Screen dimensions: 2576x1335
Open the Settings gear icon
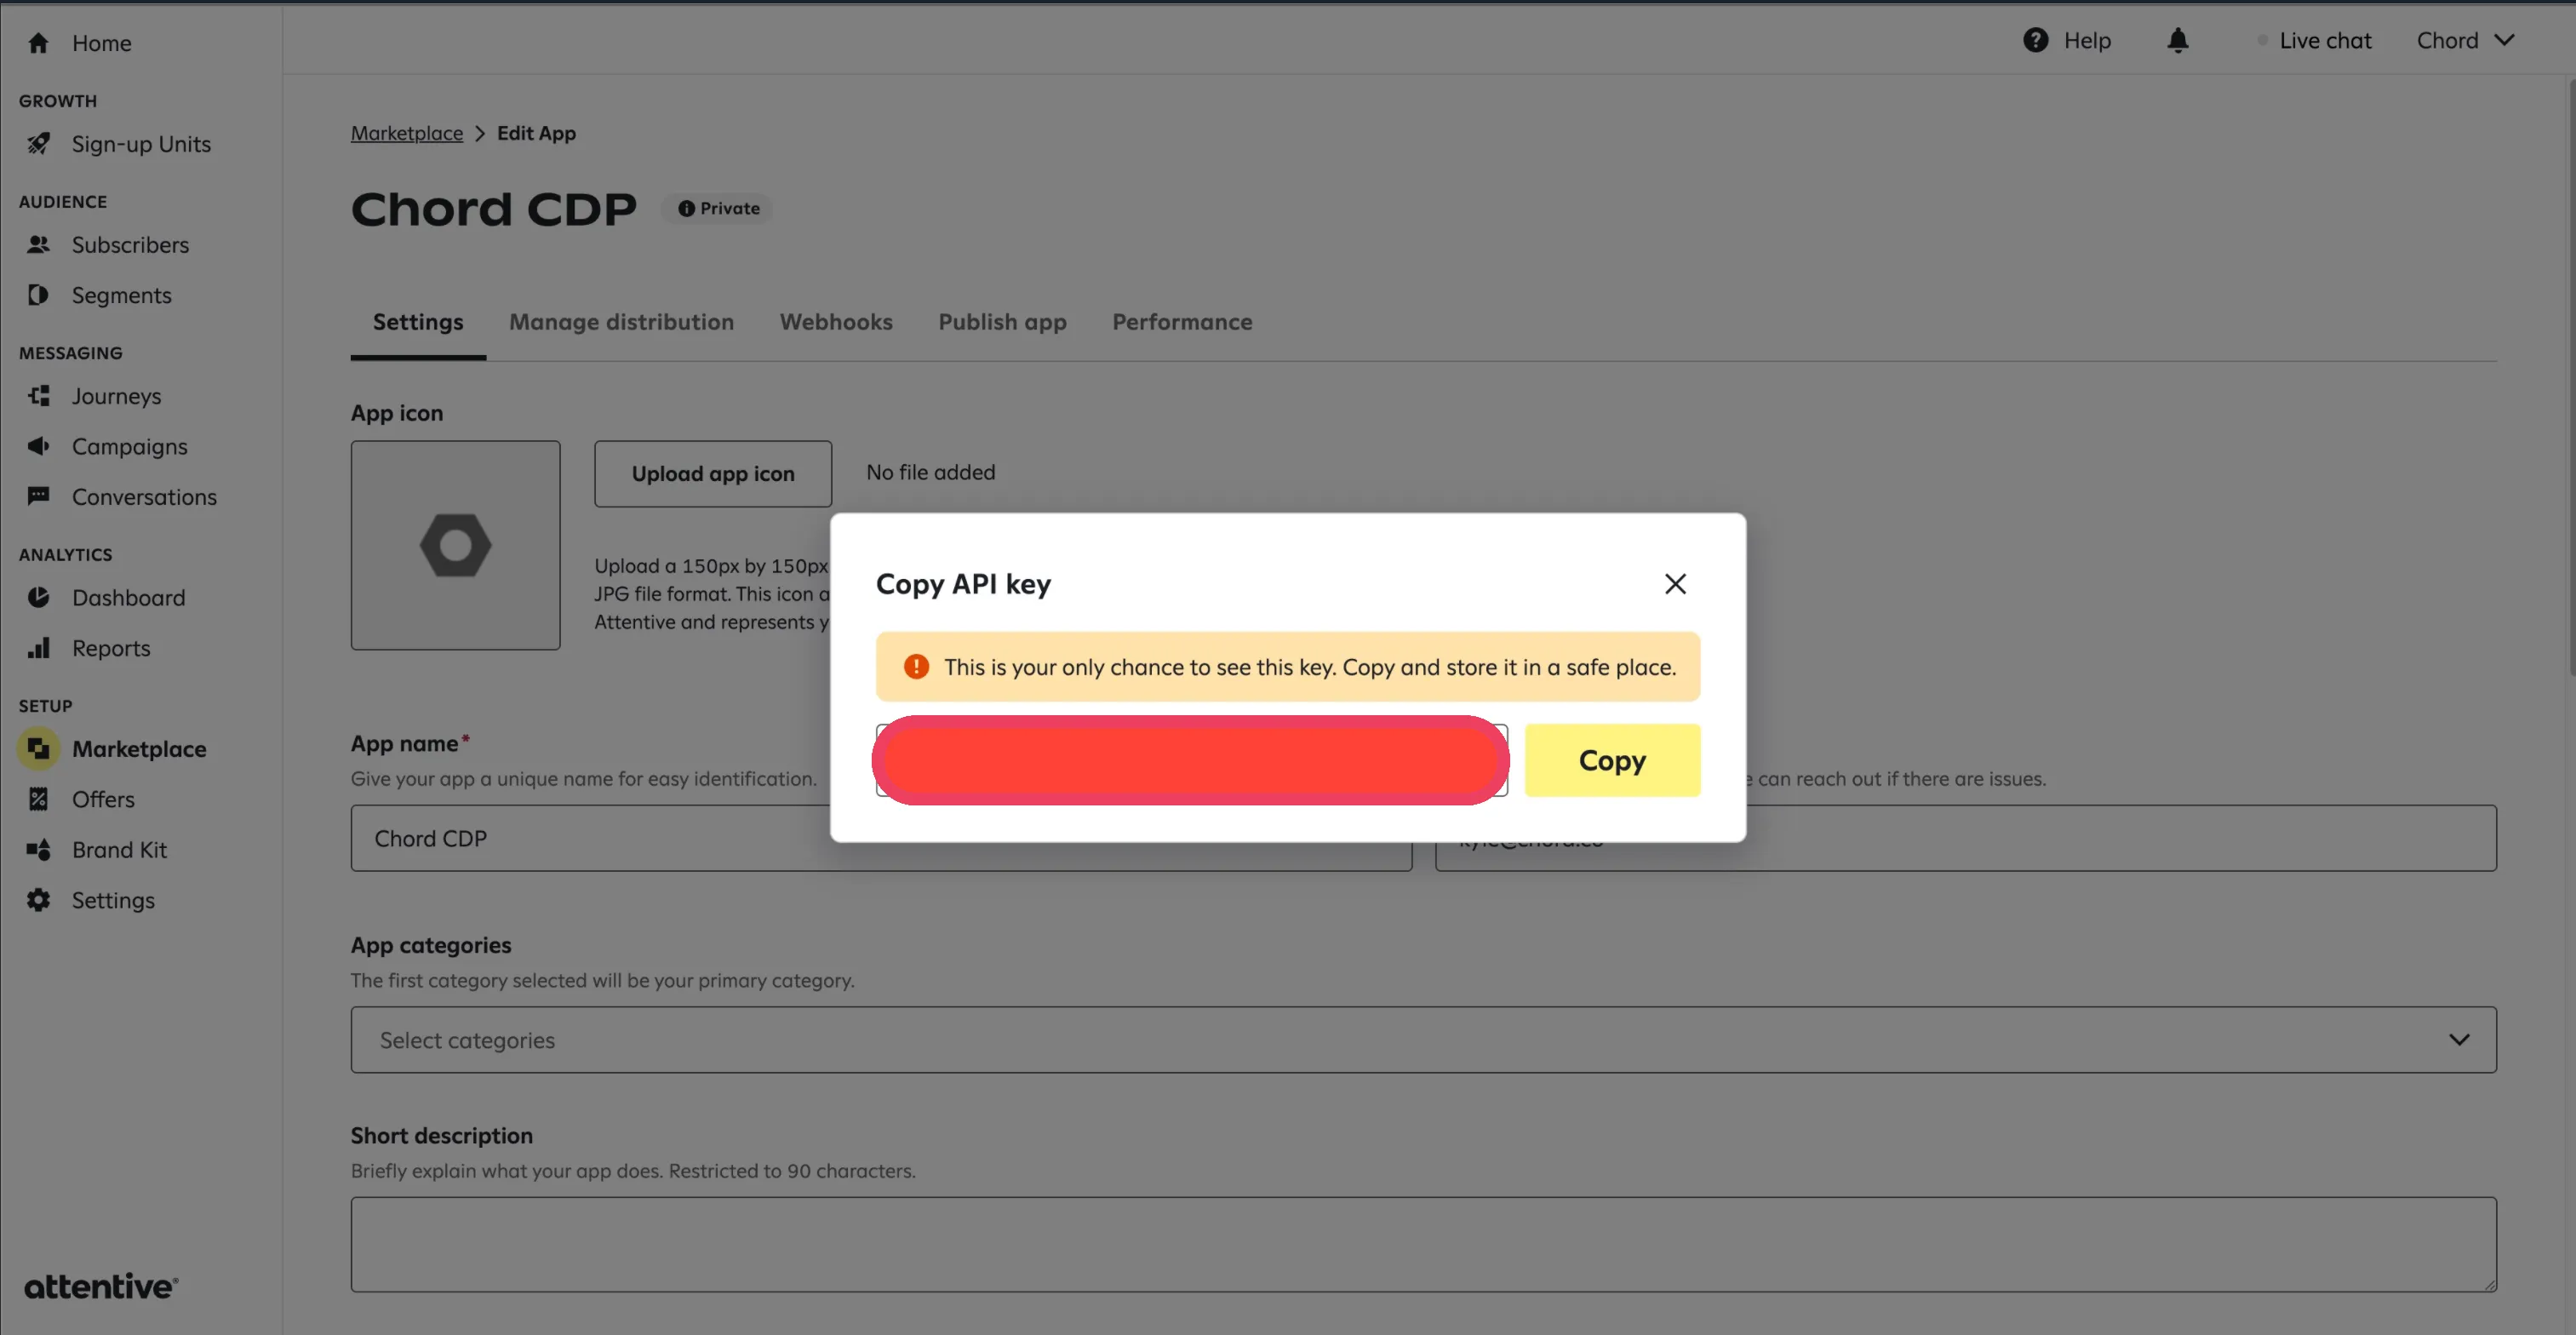pos(38,900)
